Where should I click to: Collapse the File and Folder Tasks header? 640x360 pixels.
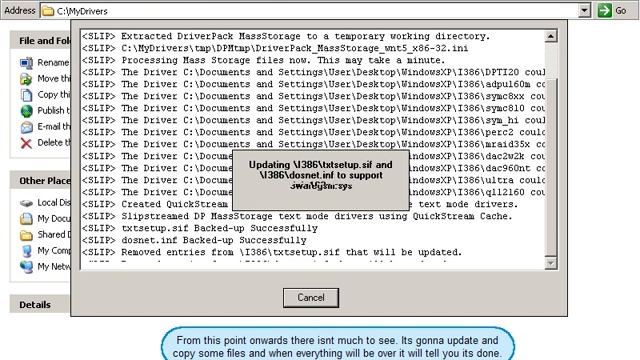click(40, 41)
